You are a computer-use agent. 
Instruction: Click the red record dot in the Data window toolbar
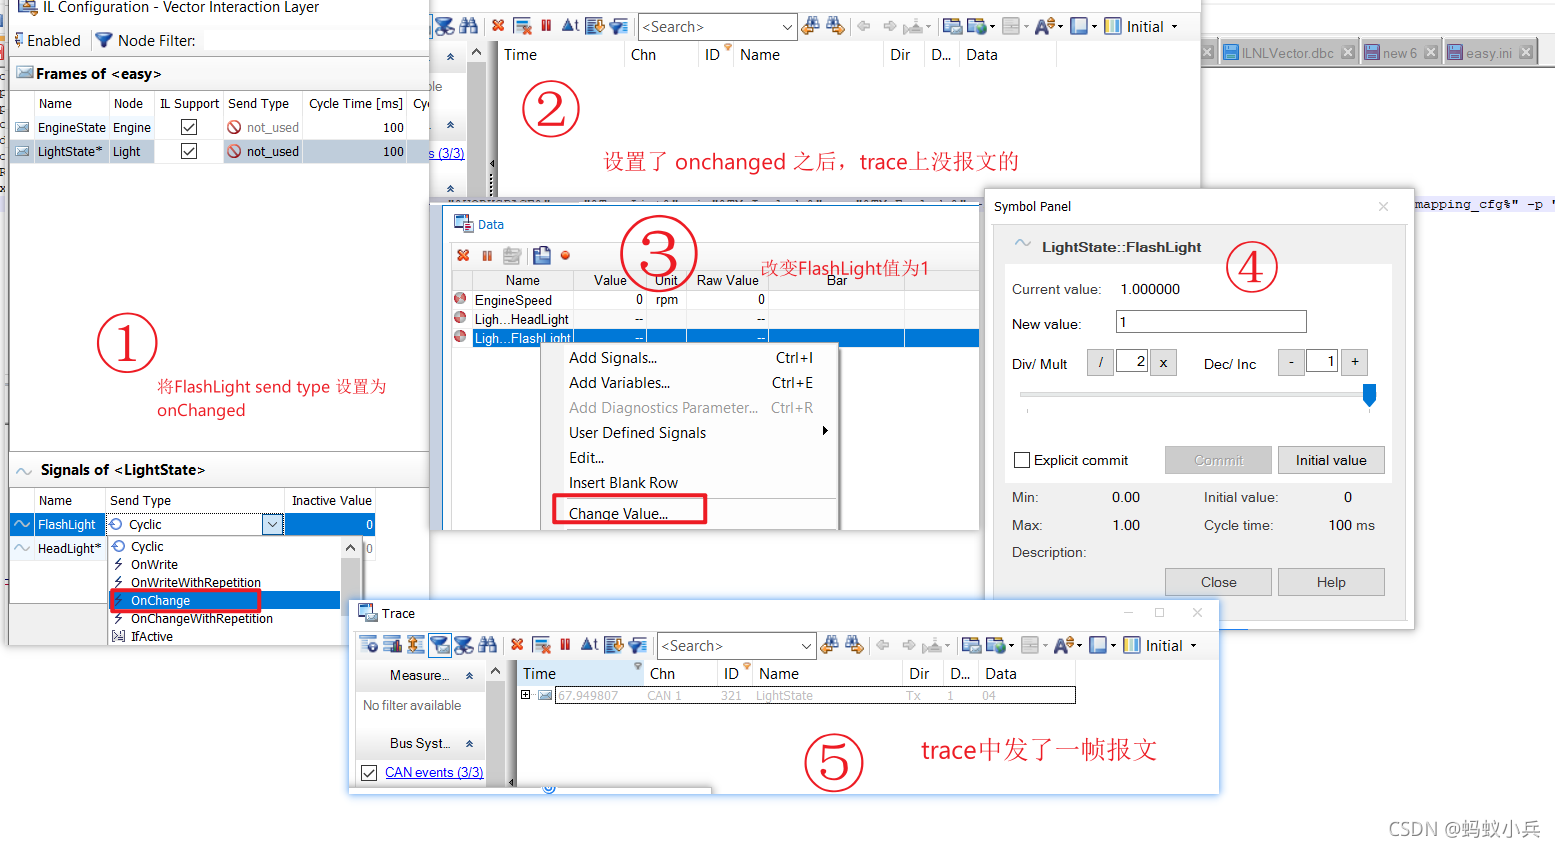pyautogui.click(x=565, y=255)
